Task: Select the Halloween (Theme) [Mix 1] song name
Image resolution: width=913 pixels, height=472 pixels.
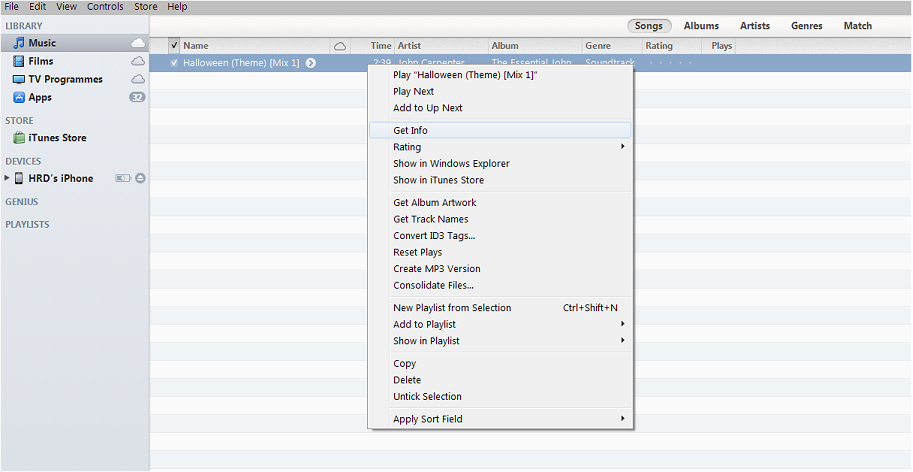Action: pyautogui.click(x=241, y=63)
